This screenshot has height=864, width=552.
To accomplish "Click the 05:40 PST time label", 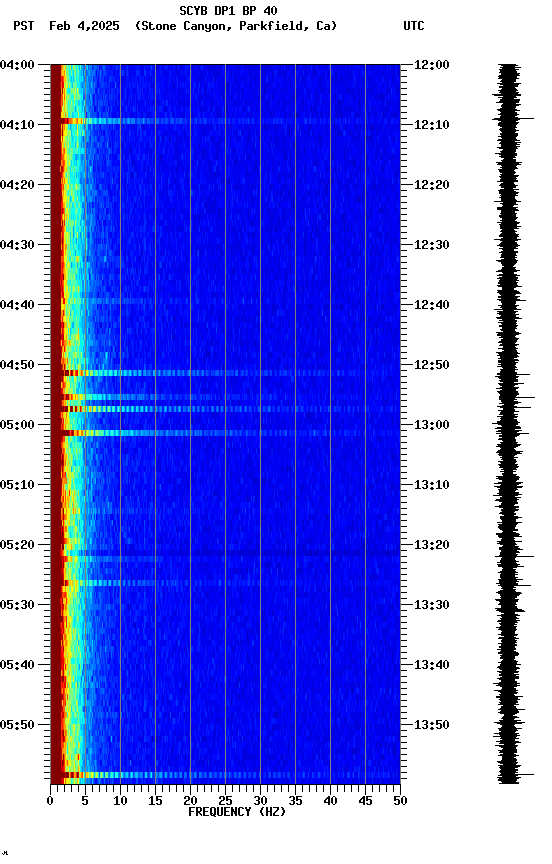I will (17, 665).
